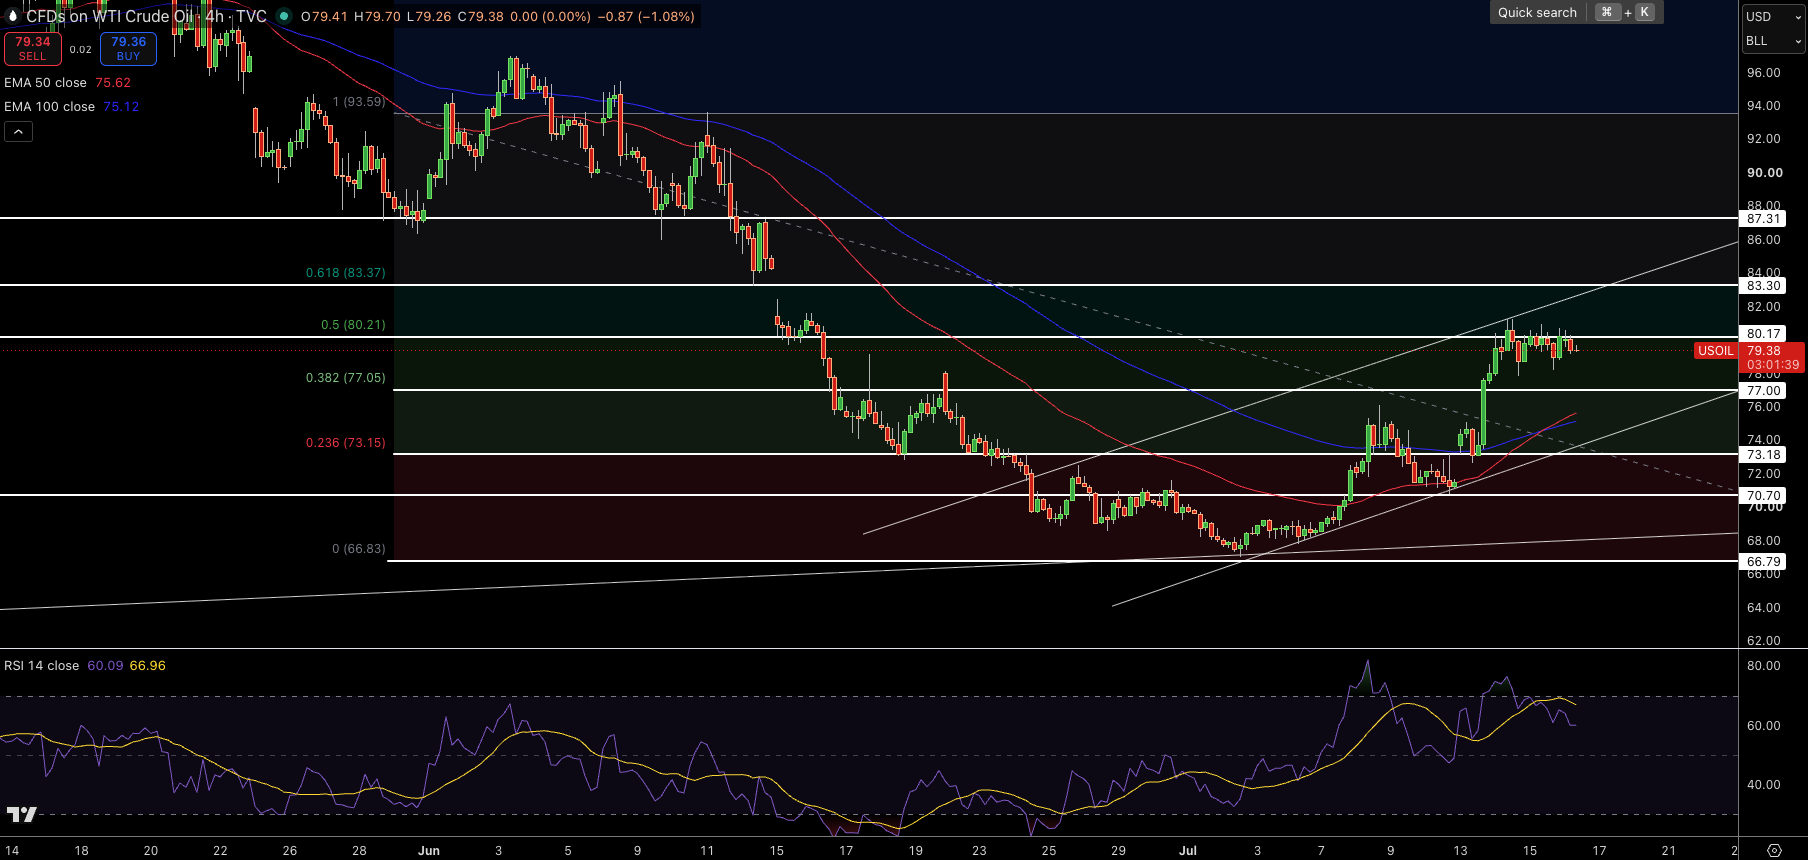Click the RSI 80.00 scale tick
Viewport: 1808px width, 860px height.
tap(1763, 666)
